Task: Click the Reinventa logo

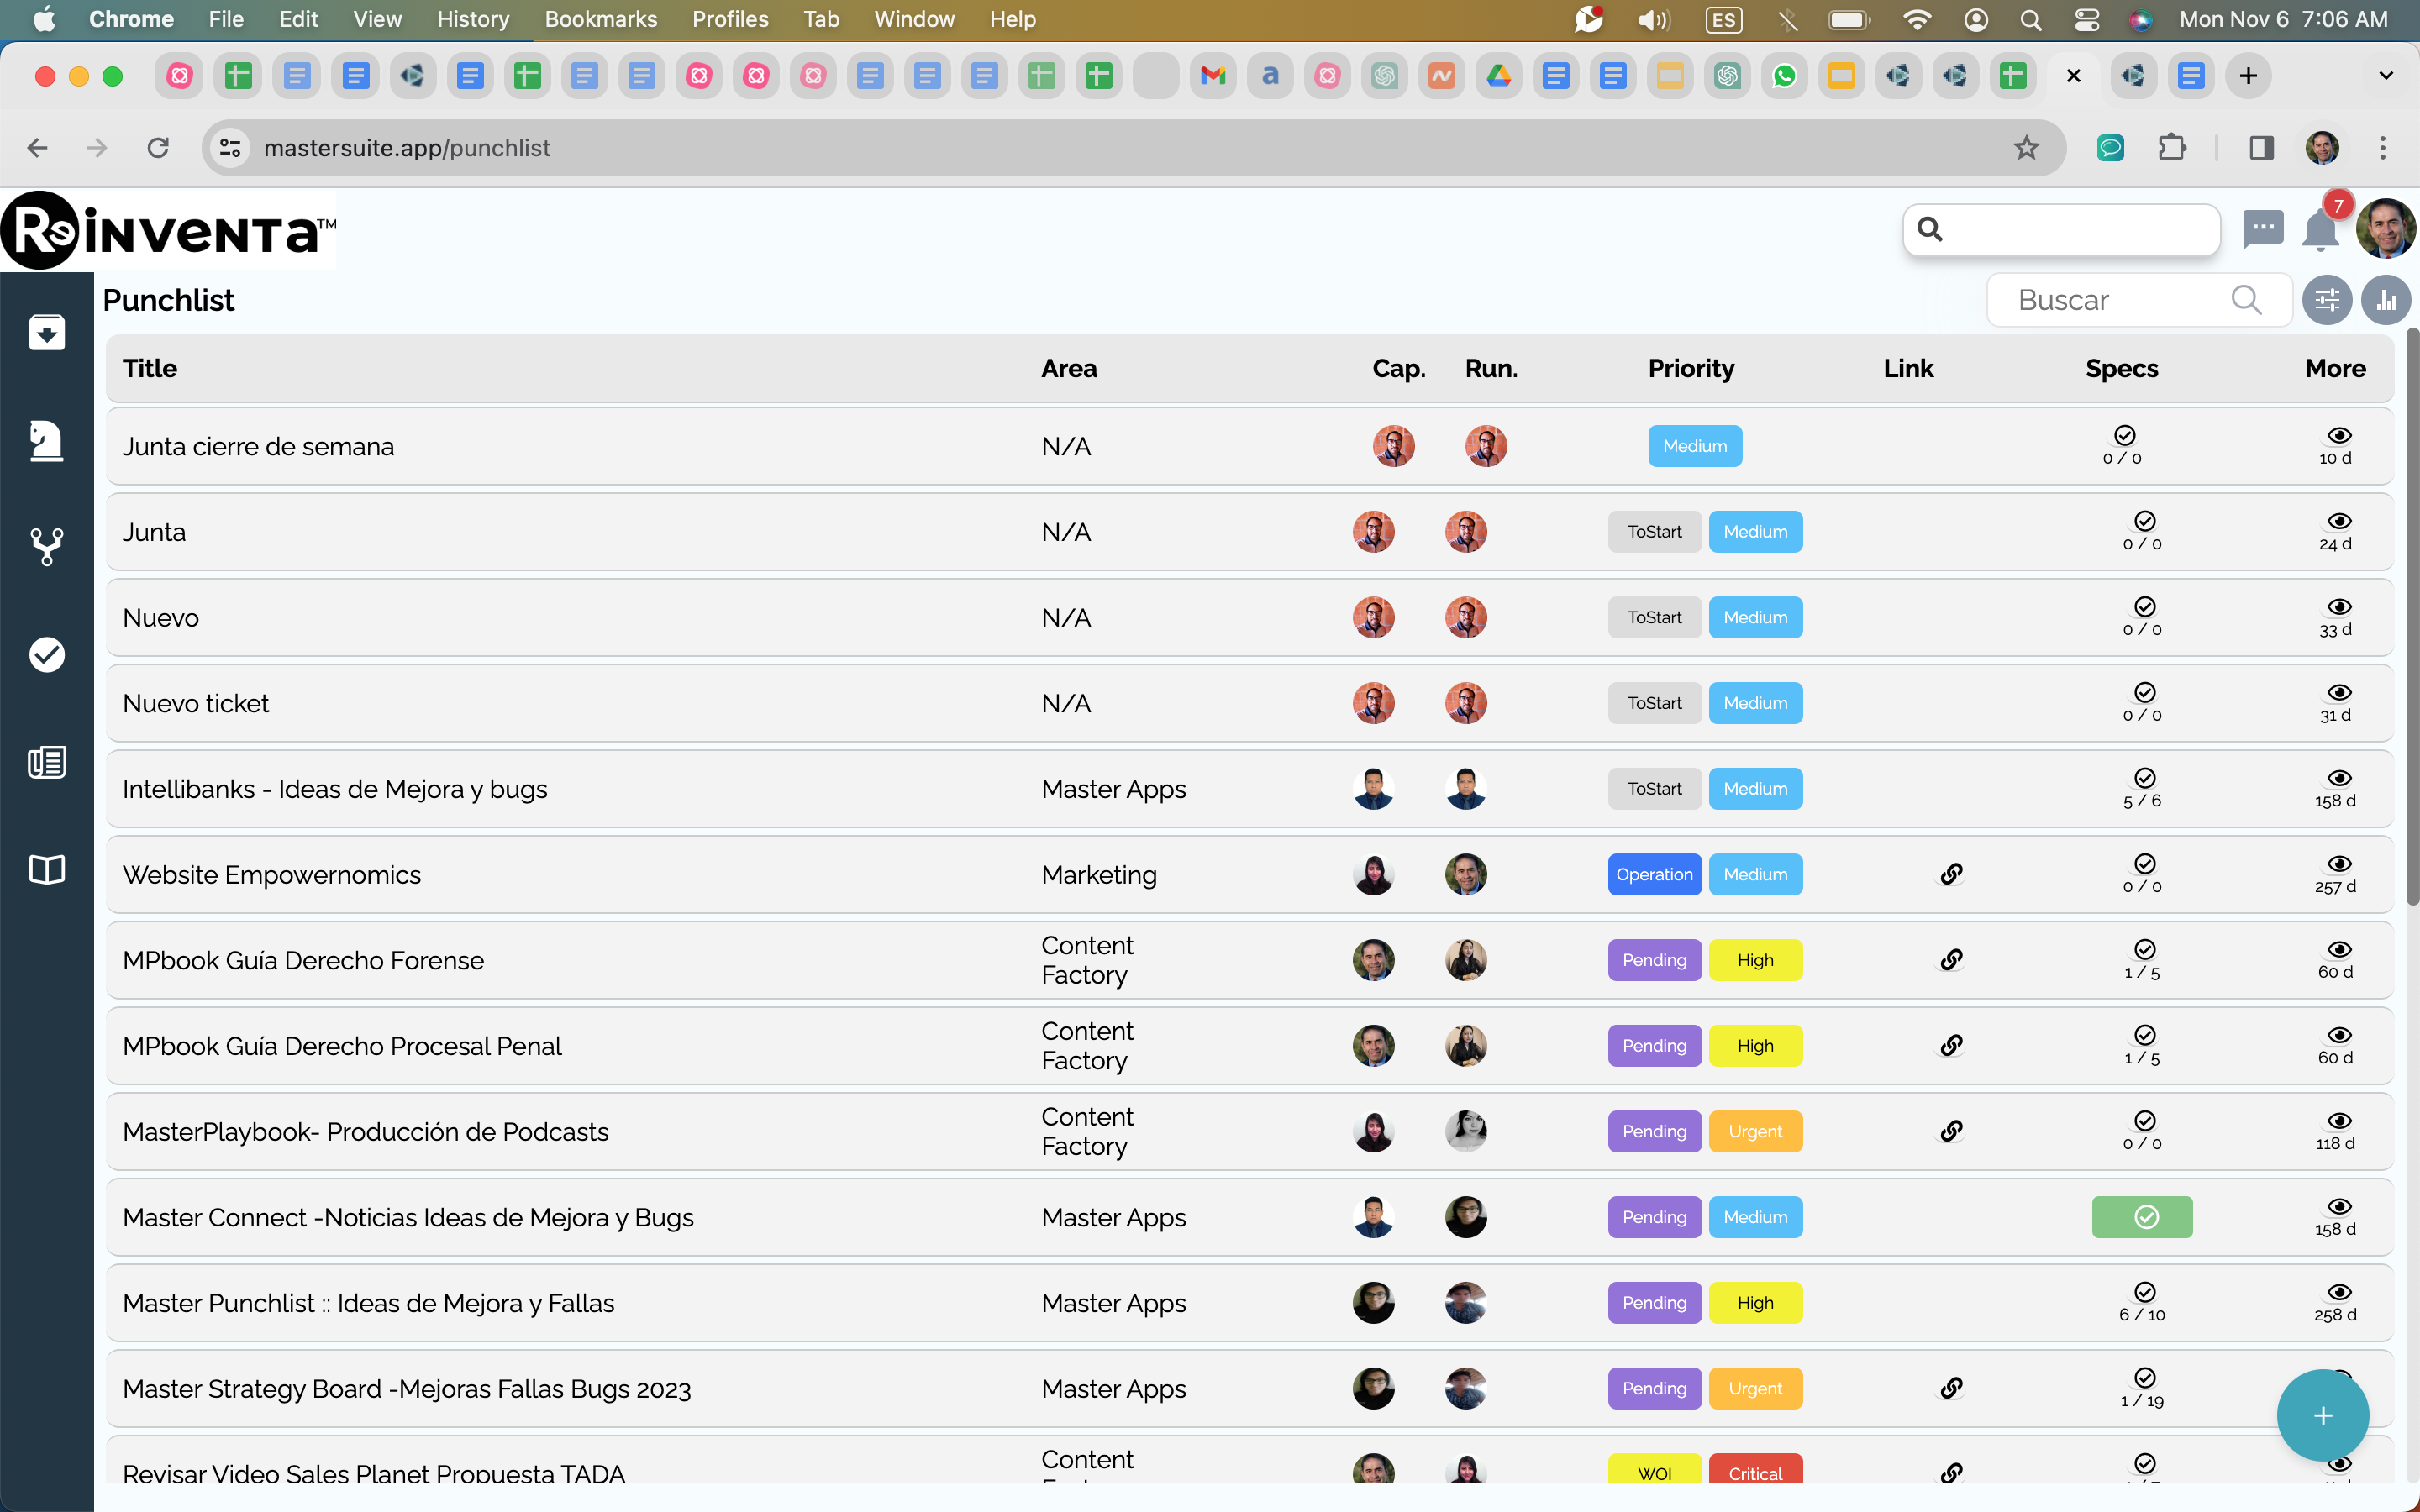Action: click(x=169, y=230)
